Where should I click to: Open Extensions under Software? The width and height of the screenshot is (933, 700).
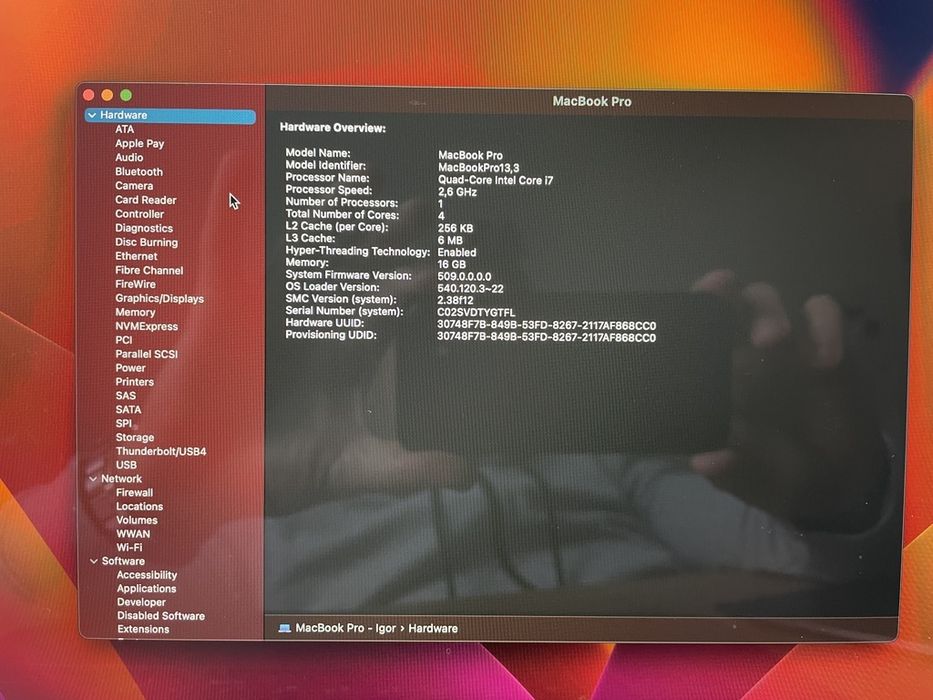tap(143, 629)
